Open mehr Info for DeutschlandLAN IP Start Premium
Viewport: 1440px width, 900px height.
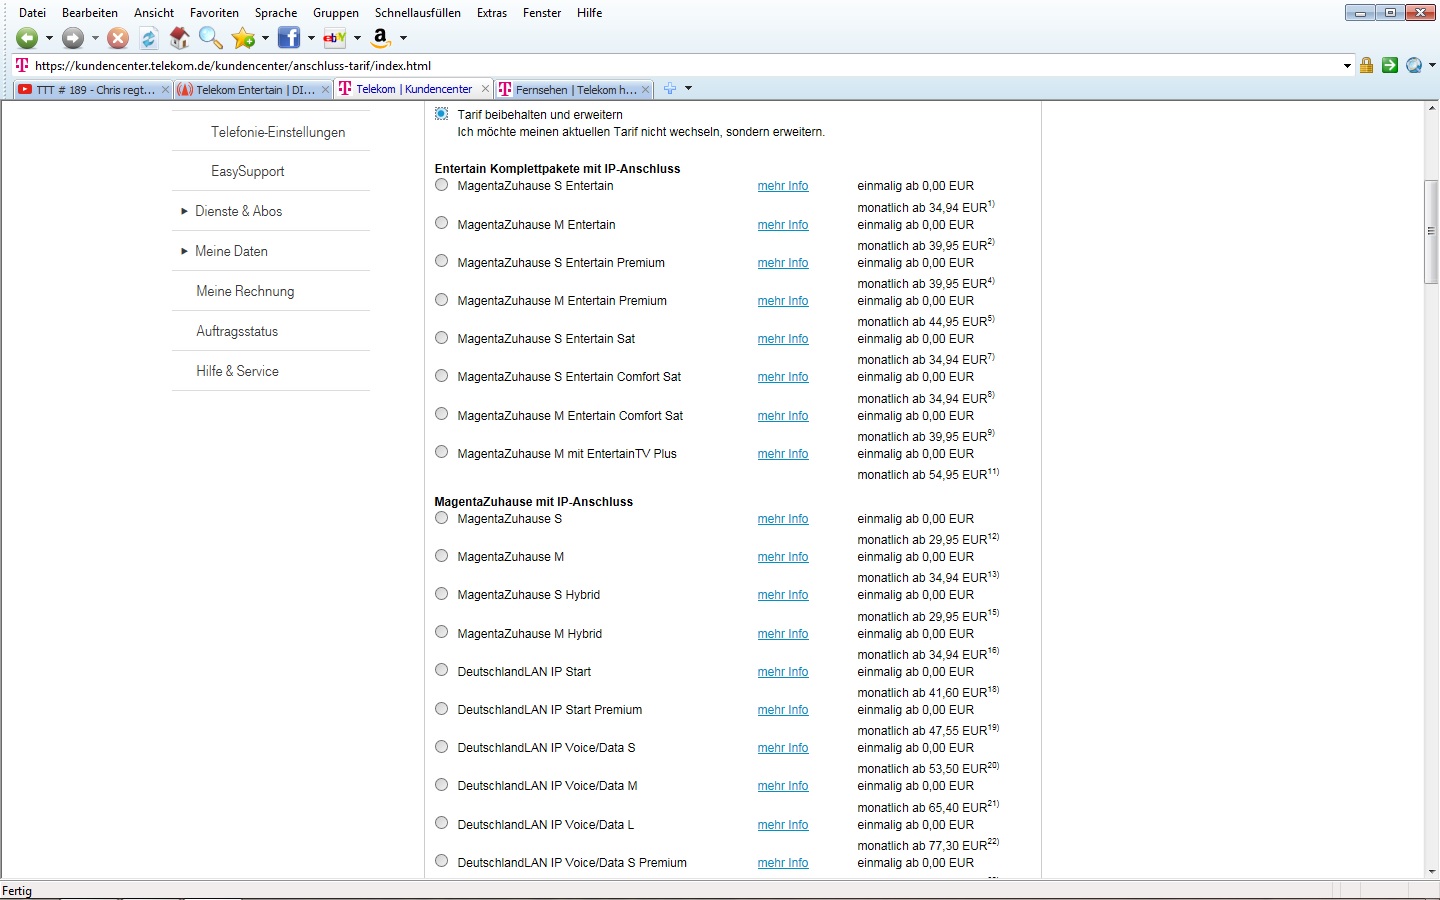[783, 710]
